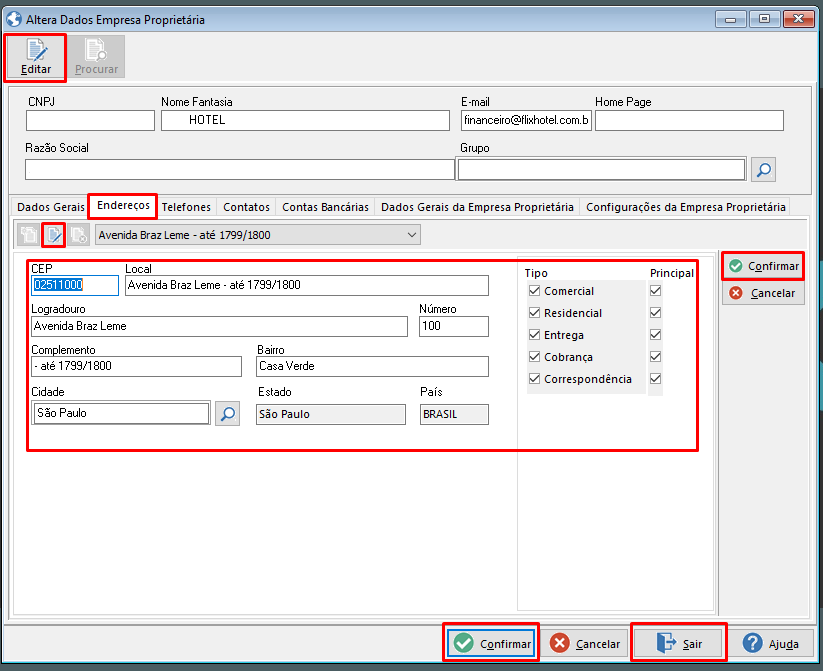Switch to Contas Bancárias tab
This screenshot has width=823, height=671.
click(x=325, y=207)
